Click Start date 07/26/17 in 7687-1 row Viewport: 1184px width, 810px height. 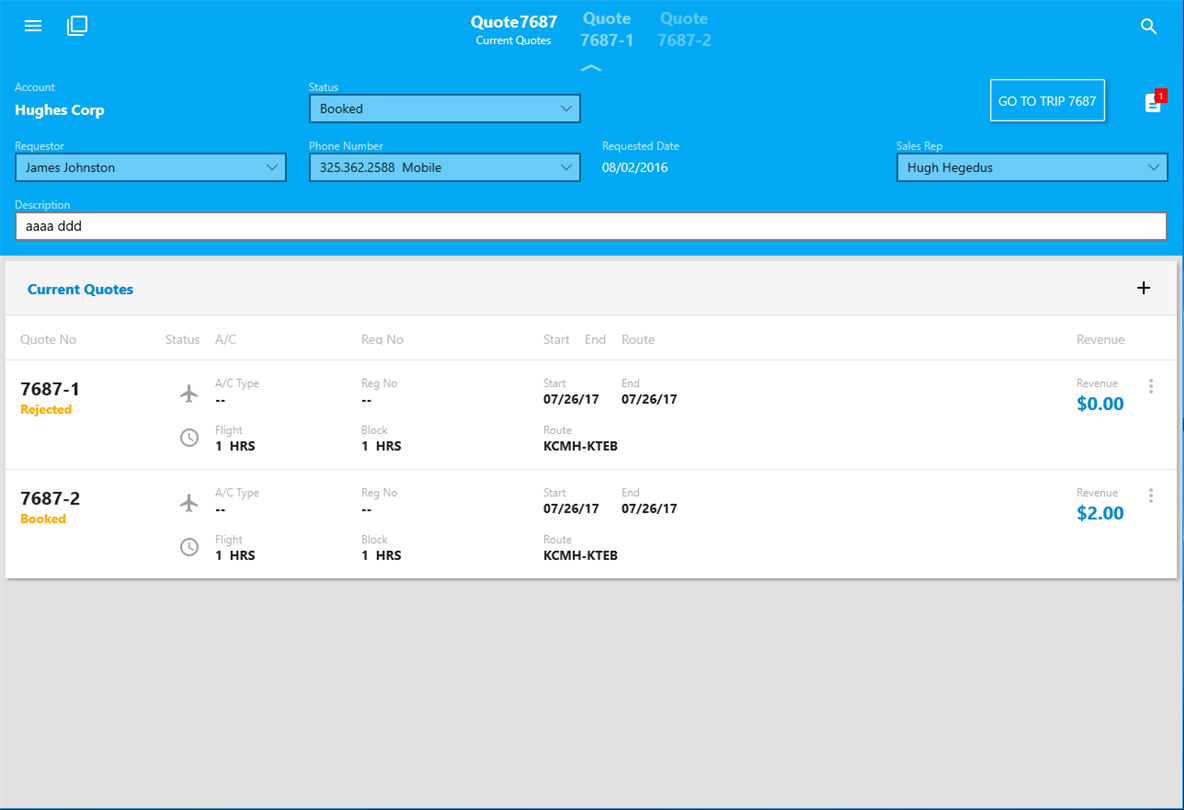pyautogui.click(x=571, y=399)
